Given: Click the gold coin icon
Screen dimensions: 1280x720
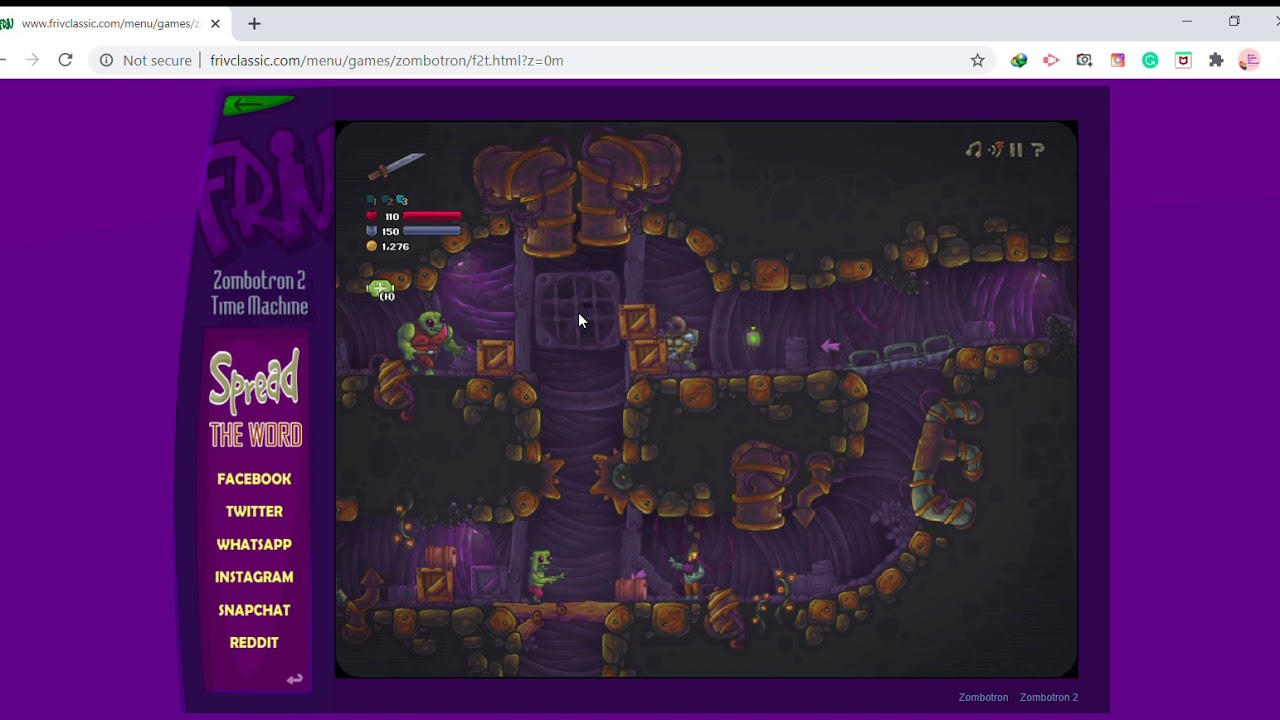Looking at the screenshot, I should [x=372, y=246].
